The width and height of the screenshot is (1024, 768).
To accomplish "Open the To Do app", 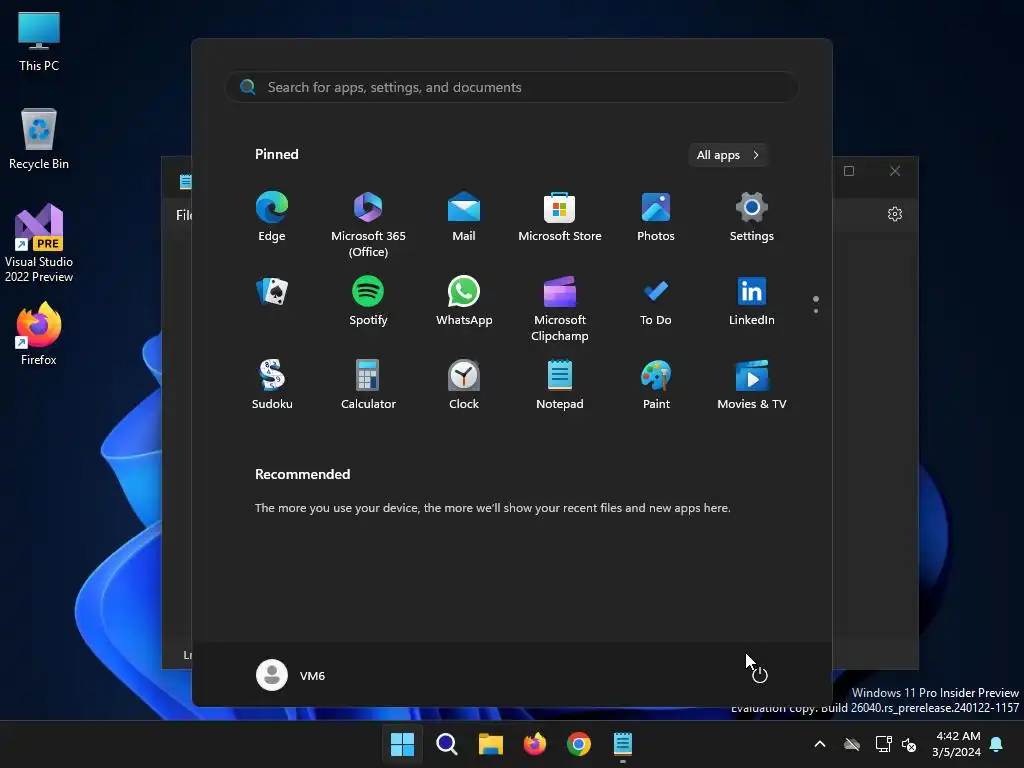I will pyautogui.click(x=656, y=301).
